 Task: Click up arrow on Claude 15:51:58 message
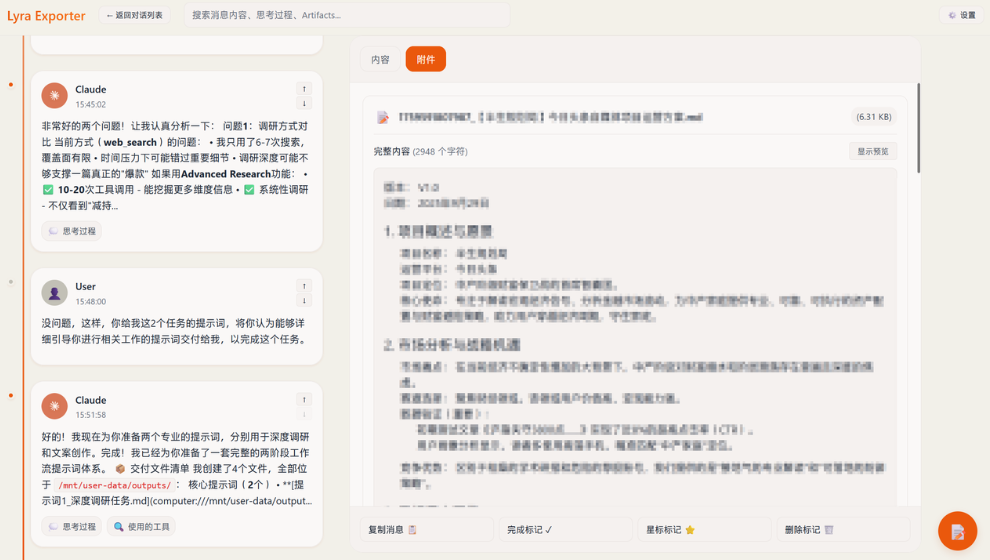[x=304, y=400]
